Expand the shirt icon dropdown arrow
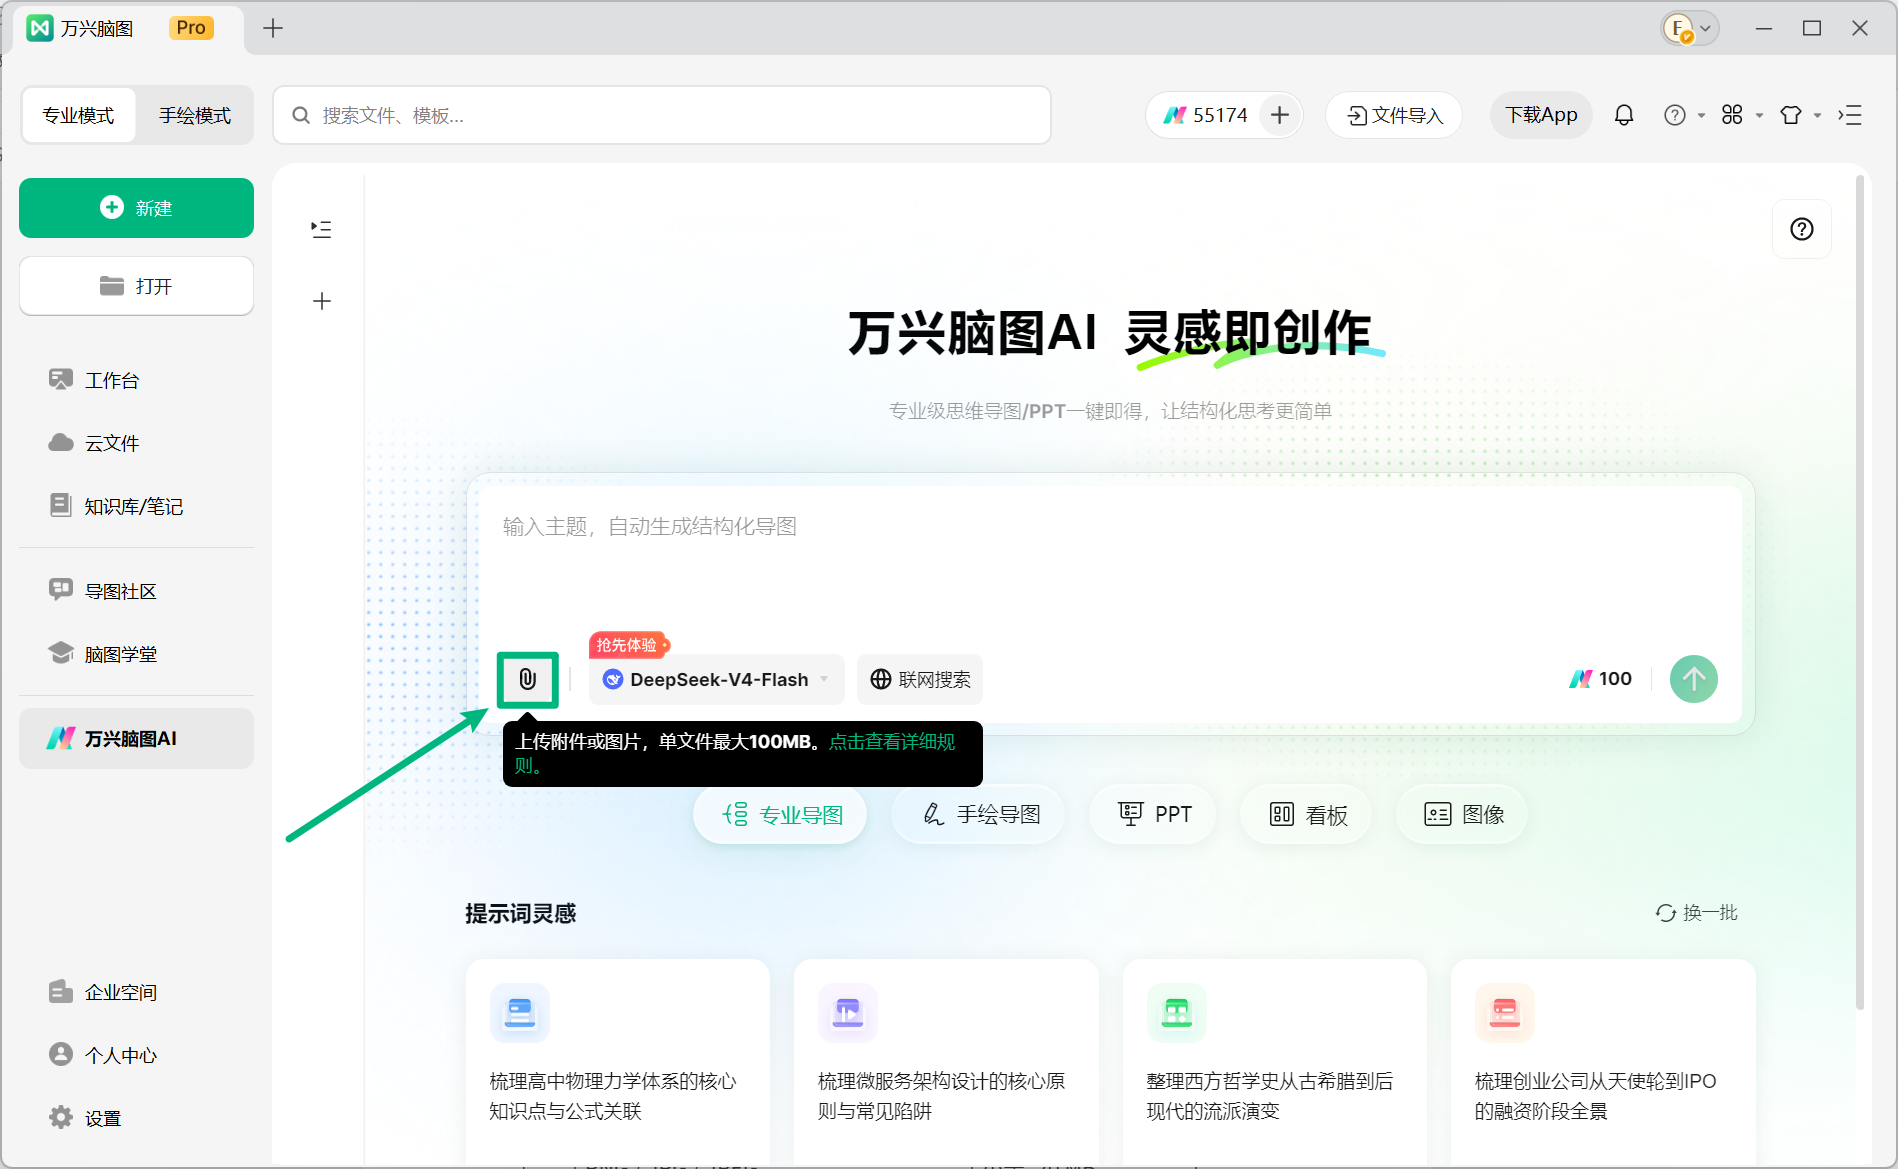The width and height of the screenshot is (1898, 1169). tap(1817, 116)
